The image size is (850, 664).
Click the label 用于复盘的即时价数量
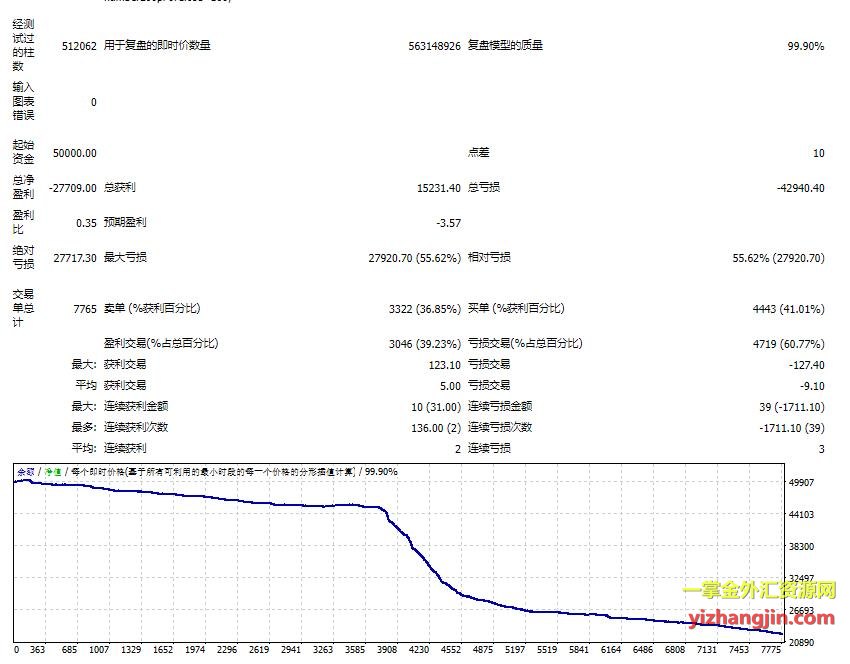tap(157, 46)
